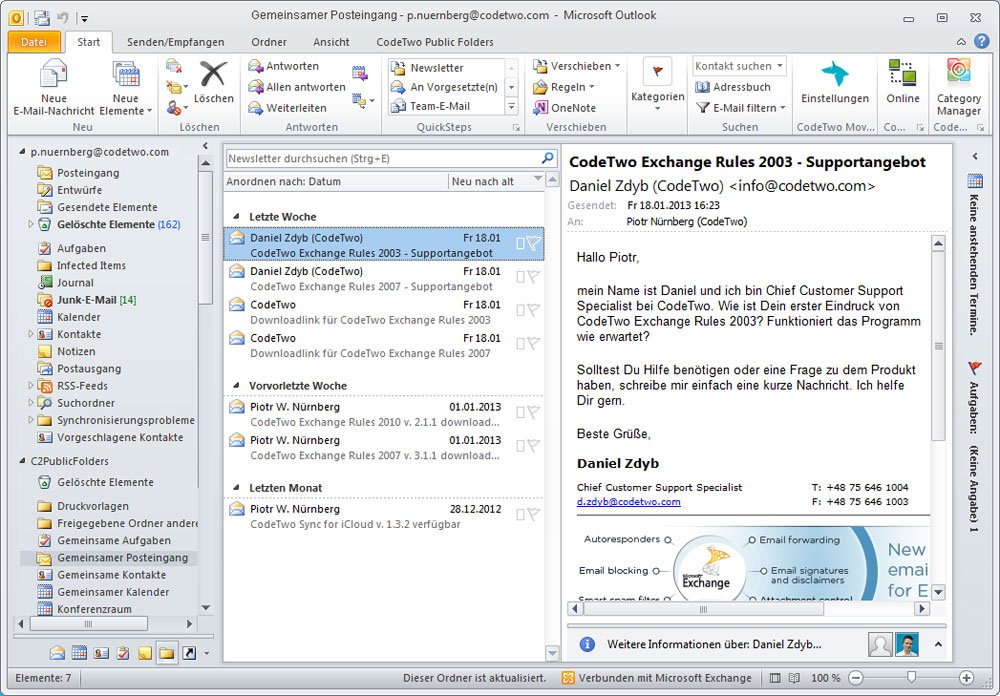Image resolution: width=1000 pixels, height=696 pixels.
Task: Open the Neue Elemente menu
Action: [x=126, y=88]
